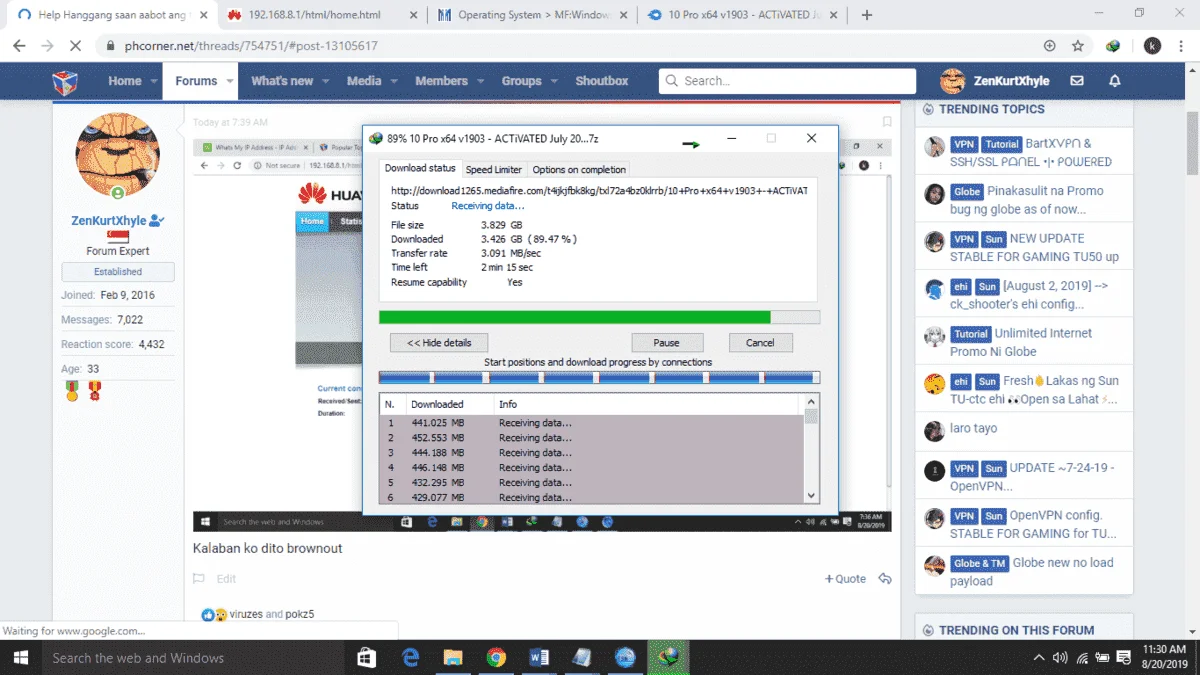Click the green download progress bar
The image size is (1200, 675).
pos(599,317)
